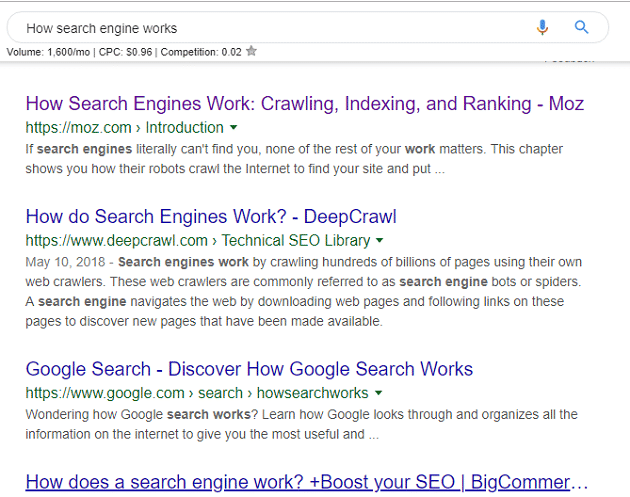Click the Moz snippet starting 'If search engines literally'
Image resolution: width=630 pixels, height=497 pixels.
click(294, 159)
